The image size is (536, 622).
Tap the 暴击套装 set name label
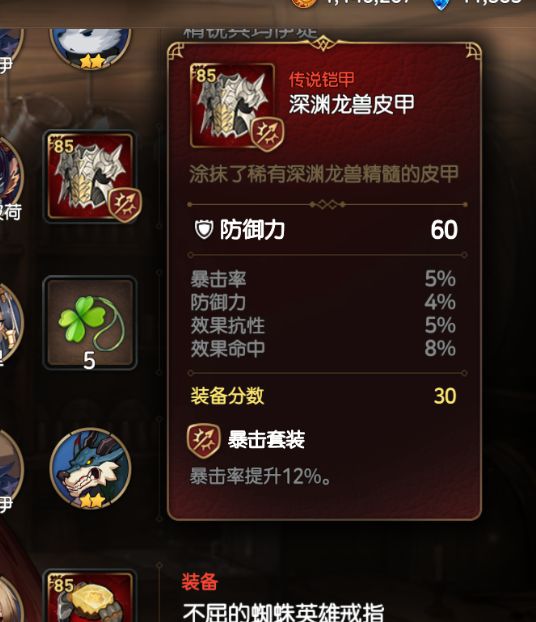266,440
